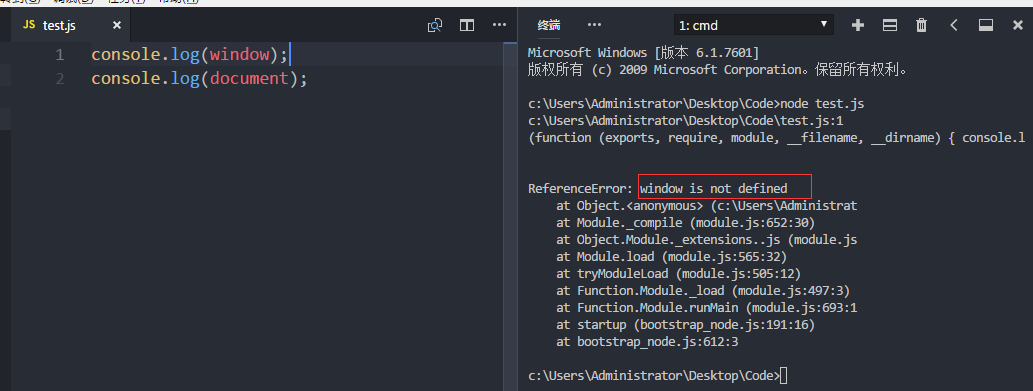Click the 版权所有 copyright line in terminal

pos(717,69)
